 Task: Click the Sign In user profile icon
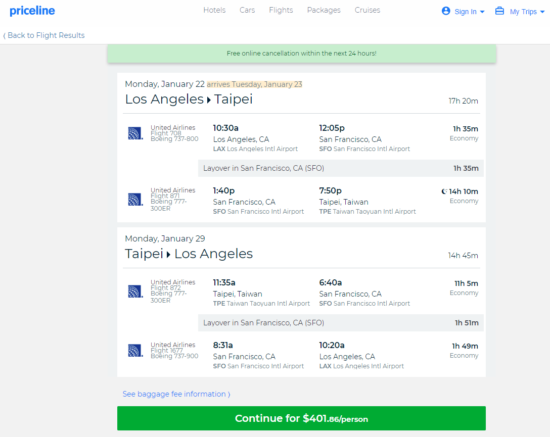click(446, 11)
